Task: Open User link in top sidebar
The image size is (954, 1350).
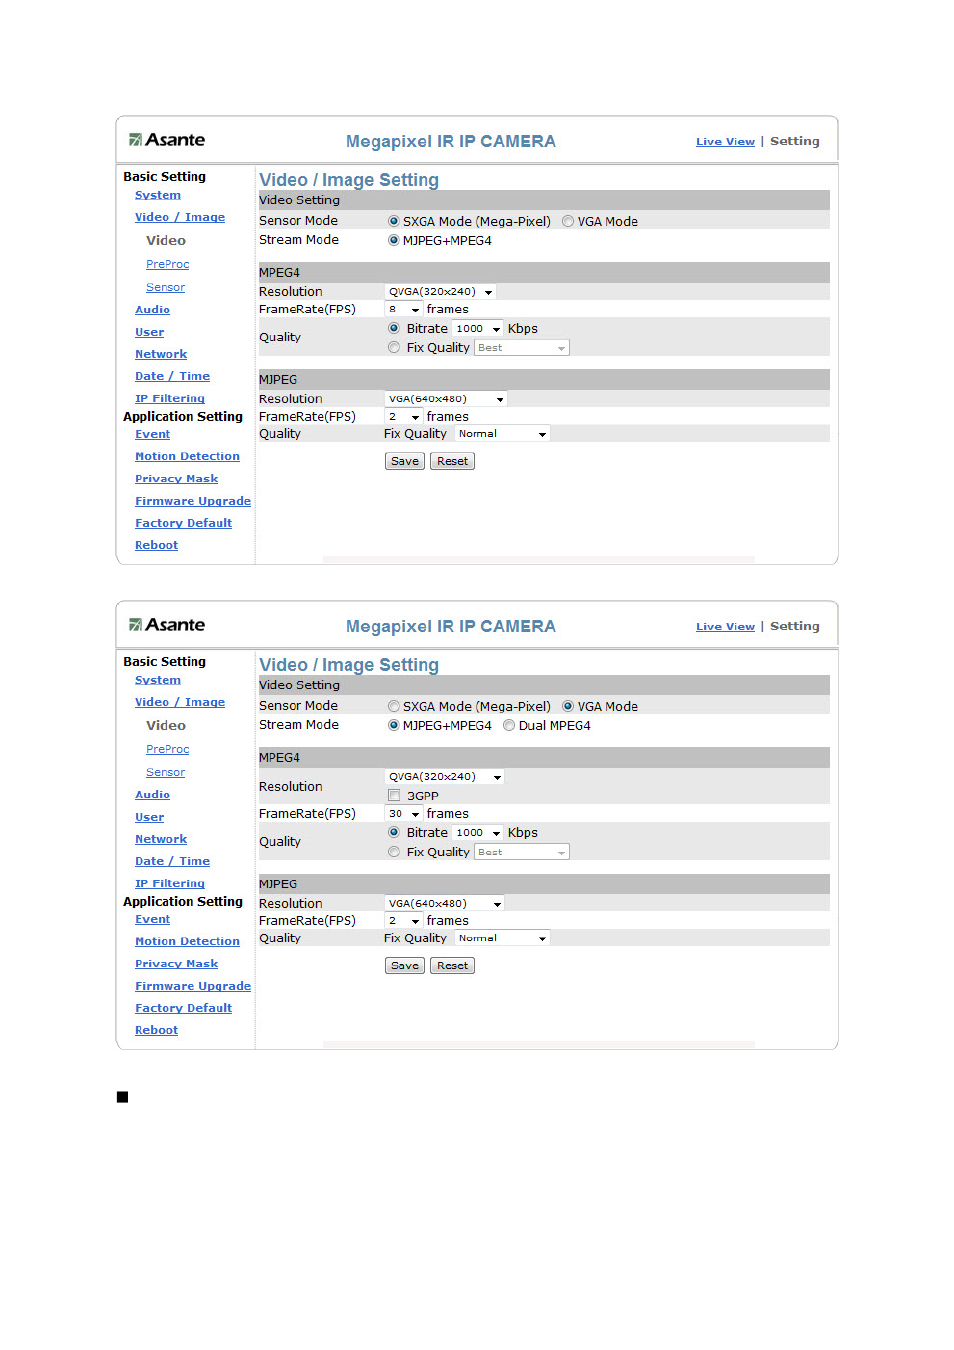Action: pyautogui.click(x=149, y=332)
